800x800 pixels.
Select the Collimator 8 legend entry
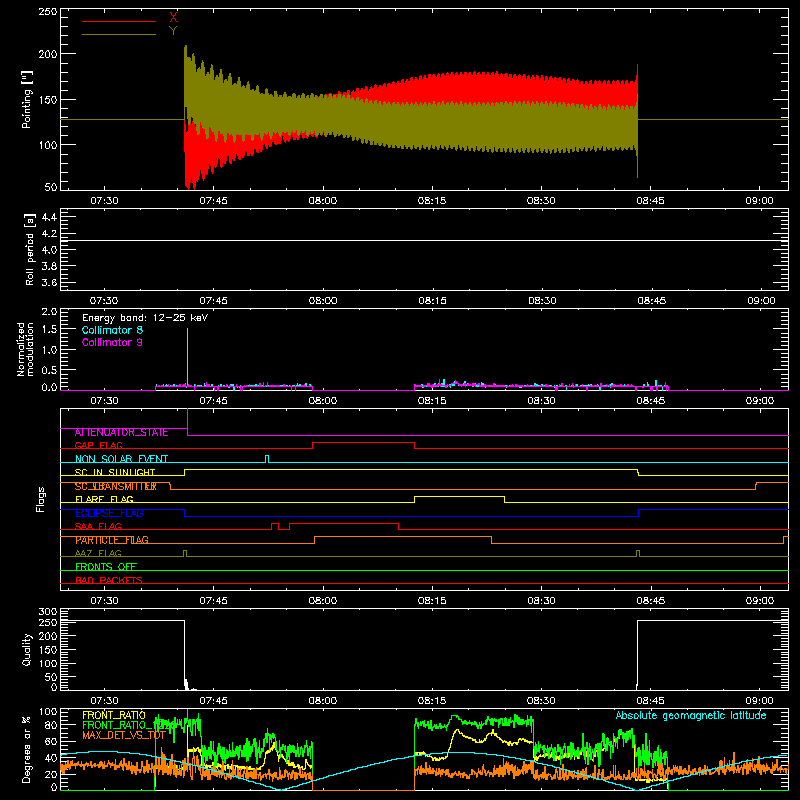[112, 330]
